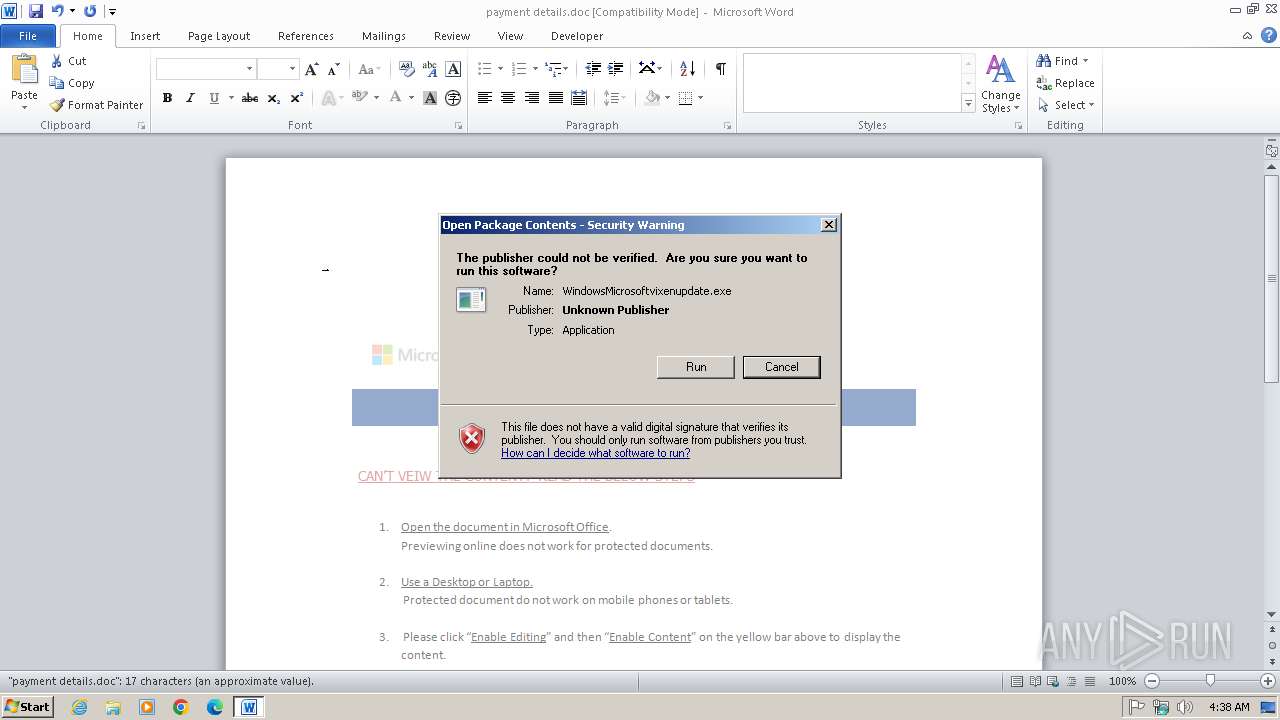Viewport: 1280px width, 720px height.
Task: Switch to the Page Layout tab
Action: [x=219, y=36]
